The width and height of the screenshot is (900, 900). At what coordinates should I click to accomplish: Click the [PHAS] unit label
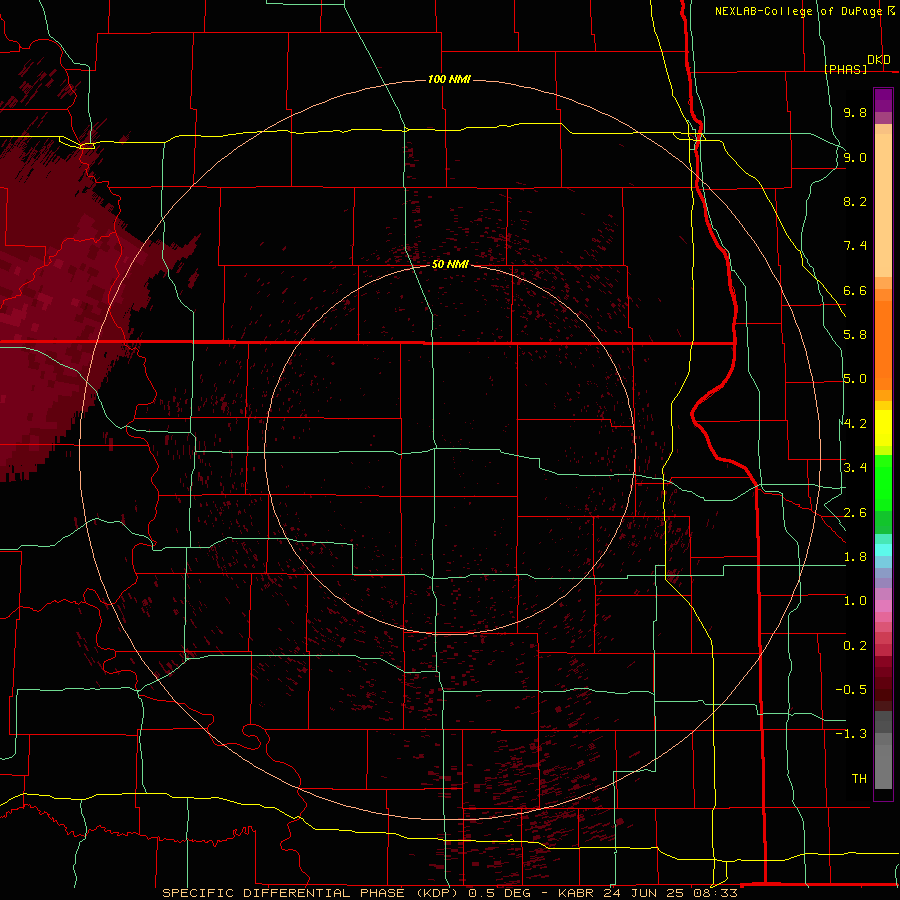click(x=845, y=69)
